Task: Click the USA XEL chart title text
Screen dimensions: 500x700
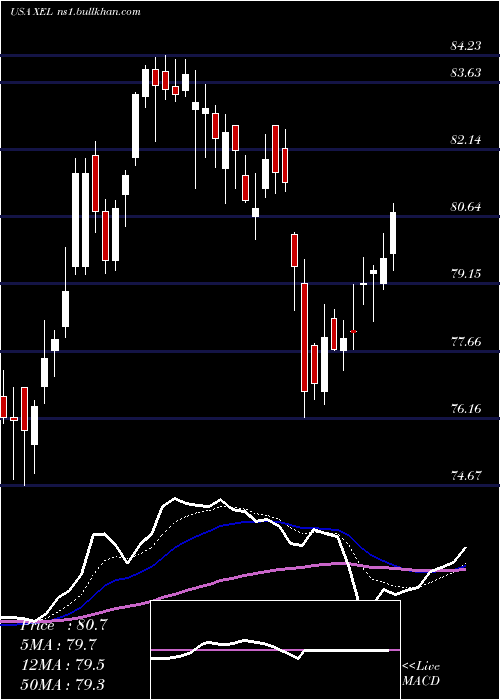Action: pos(75,12)
